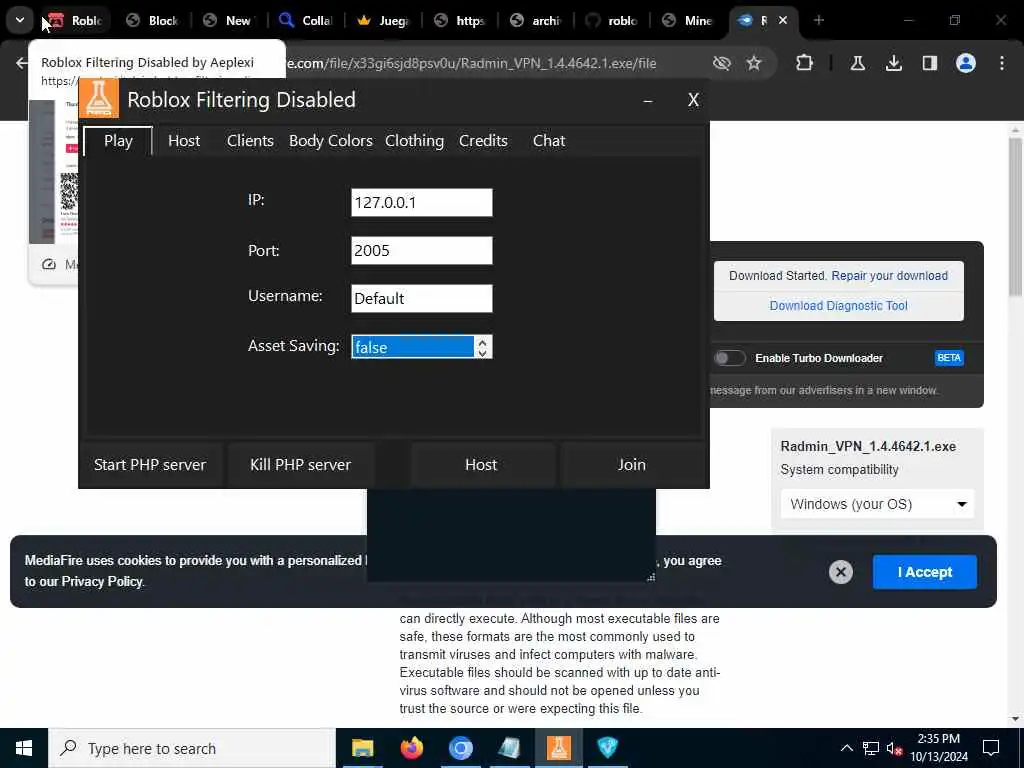Image resolution: width=1024 pixels, height=768 pixels.
Task: Open the browser downloads icon
Action: tap(893, 63)
